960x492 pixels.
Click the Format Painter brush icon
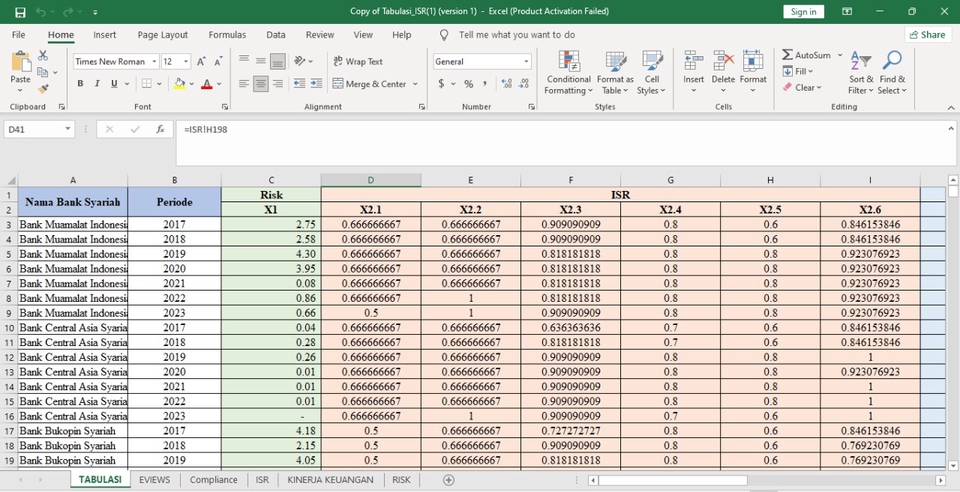(x=43, y=89)
